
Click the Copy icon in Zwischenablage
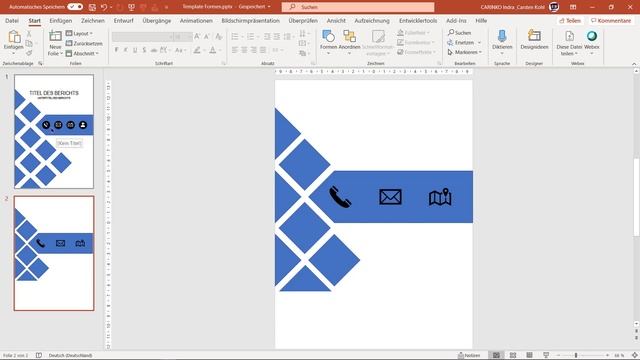tap(29, 43)
